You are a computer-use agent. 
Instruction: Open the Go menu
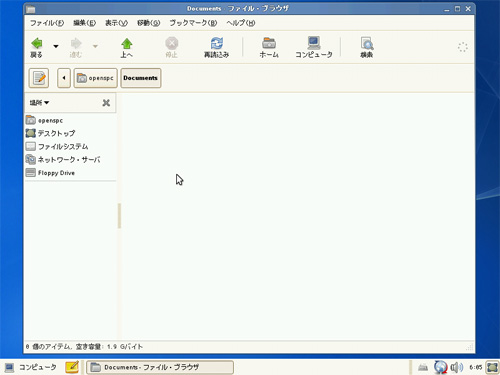(149, 23)
